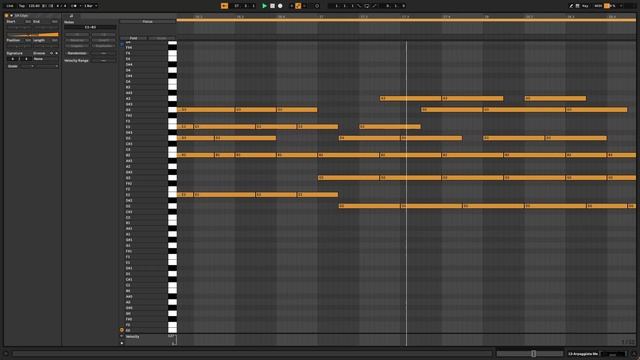Image resolution: width=640 pixels, height=360 pixels.
Task: Click the loop Length label field
Action: pyautogui.click(x=39, y=40)
